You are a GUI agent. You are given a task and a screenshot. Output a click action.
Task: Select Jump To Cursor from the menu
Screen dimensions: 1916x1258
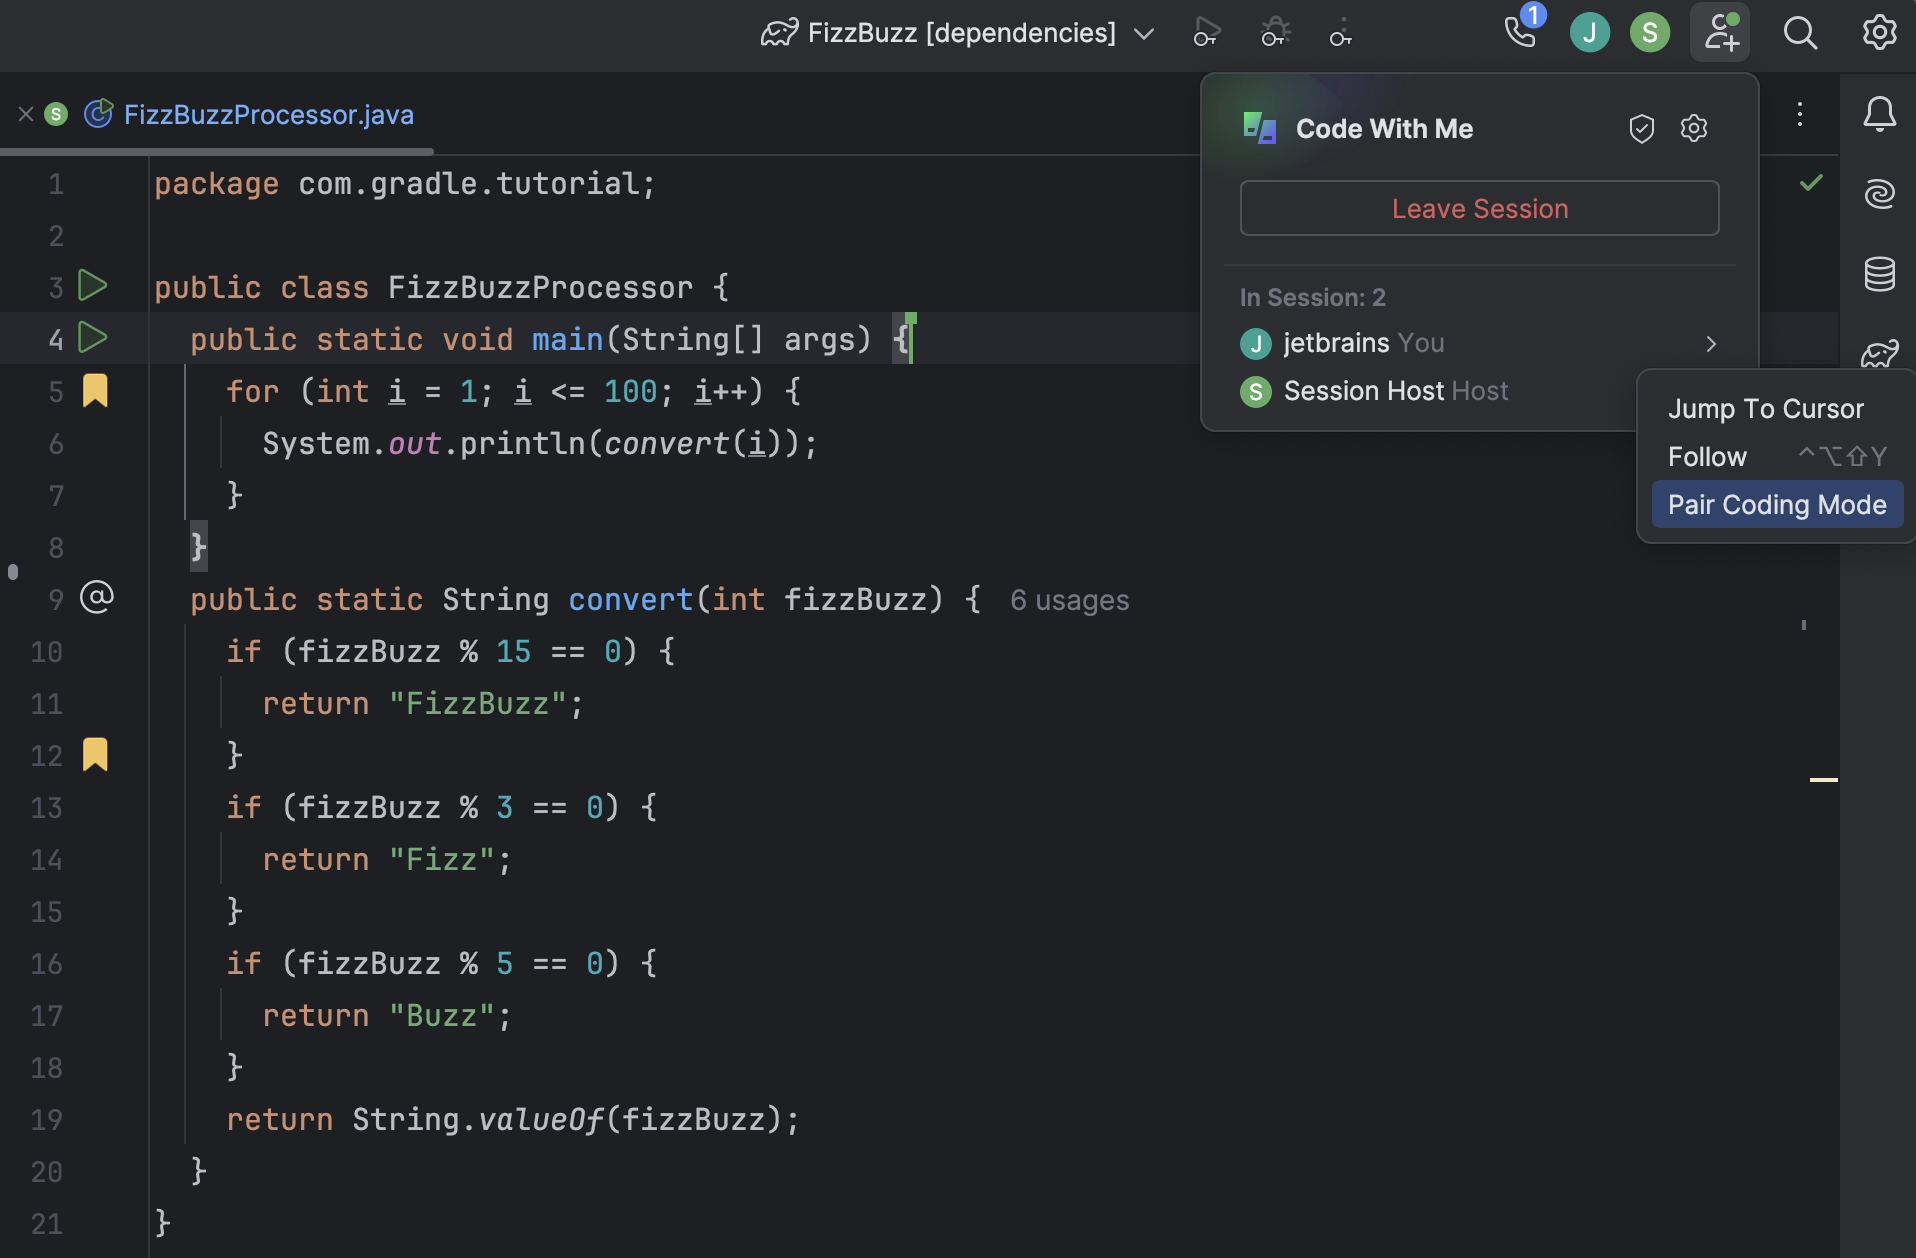(x=1765, y=408)
